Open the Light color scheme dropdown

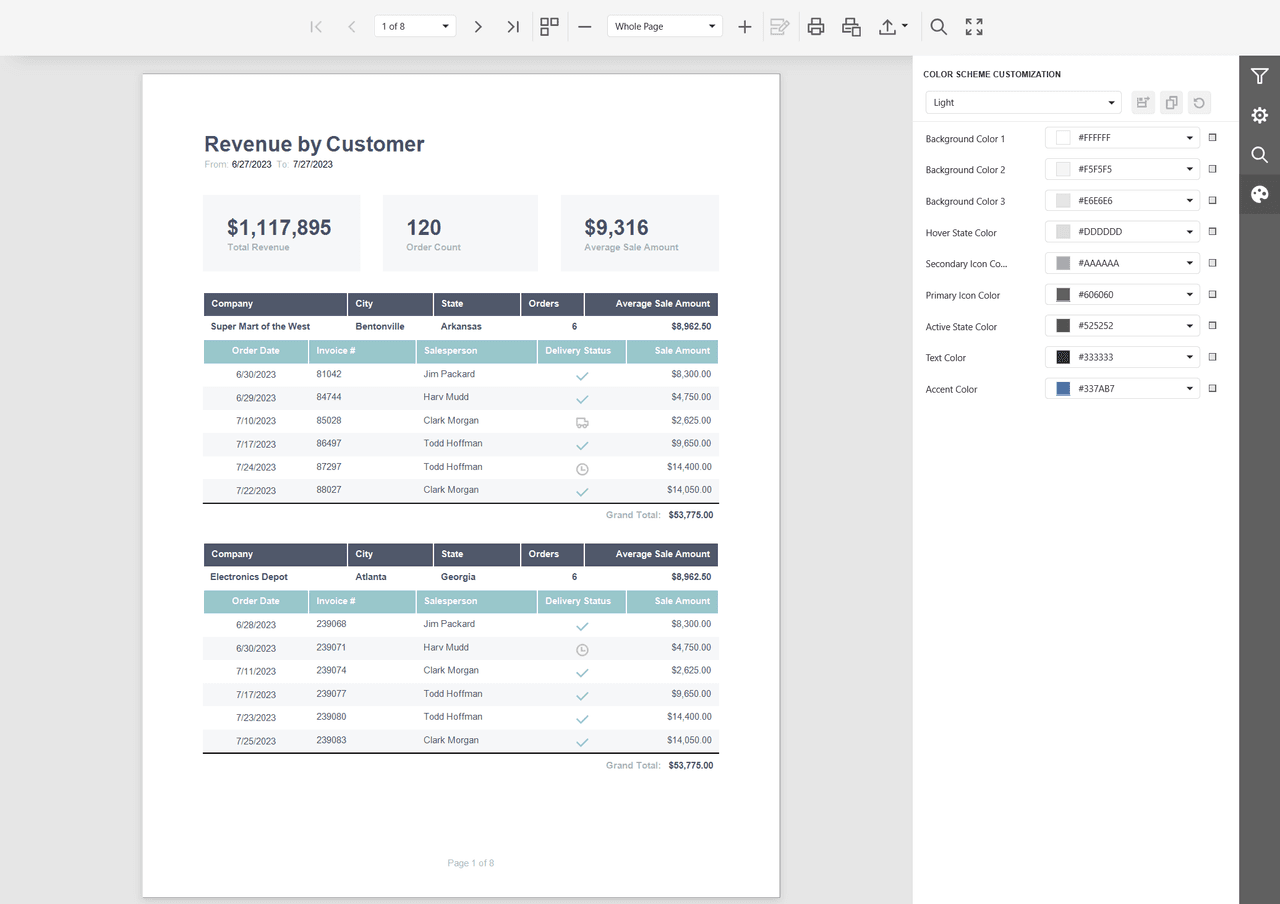(1023, 102)
